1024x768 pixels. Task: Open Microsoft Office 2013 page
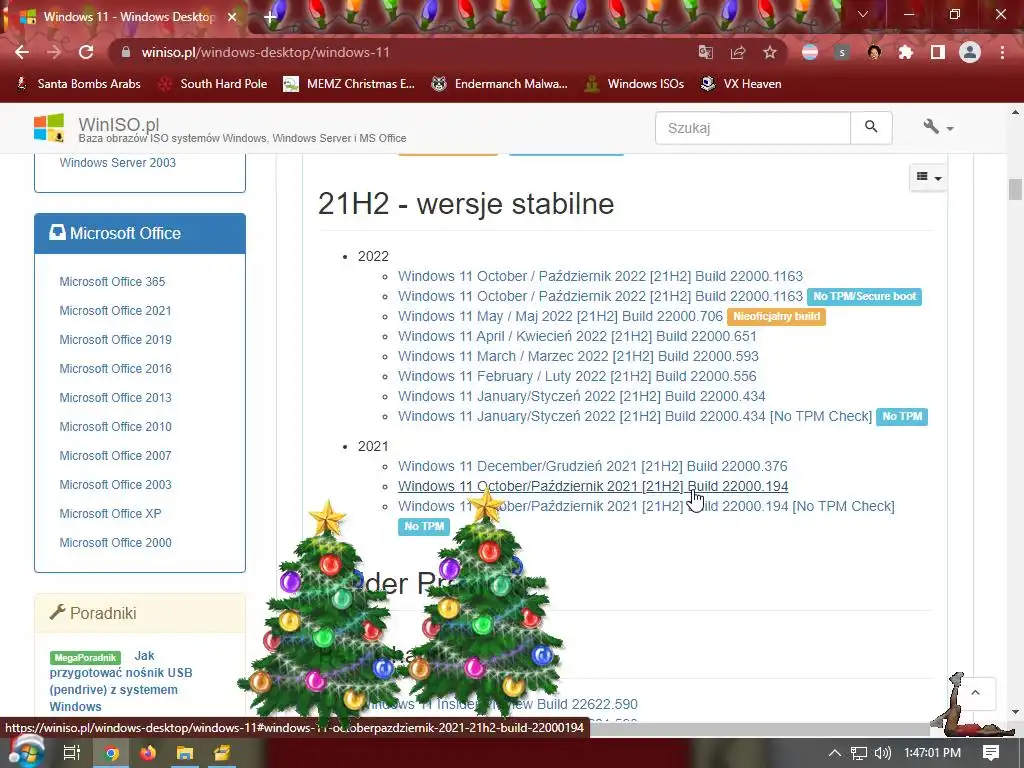pos(116,398)
